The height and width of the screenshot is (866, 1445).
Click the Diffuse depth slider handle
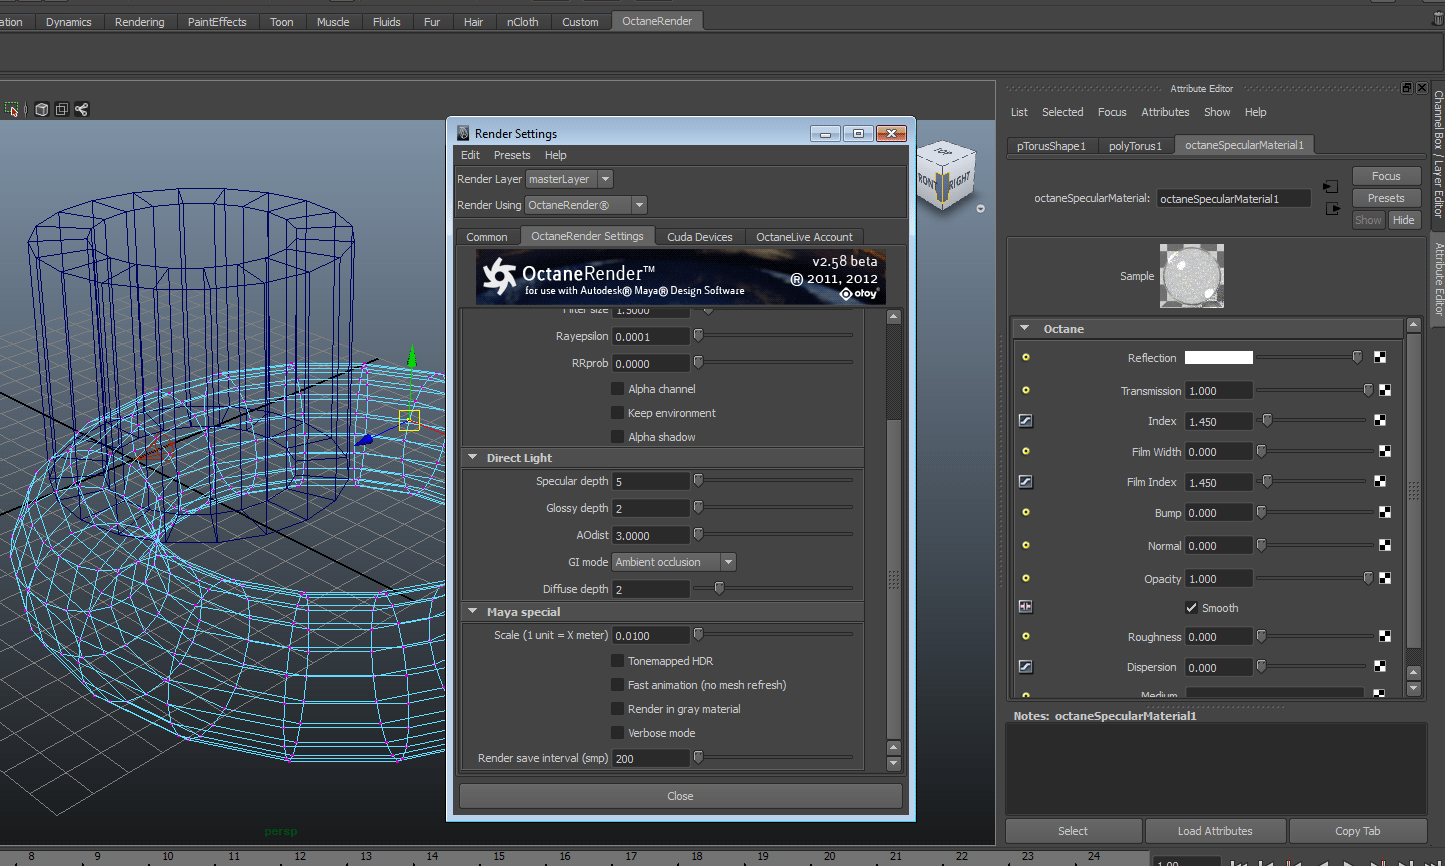(x=719, y=589)
